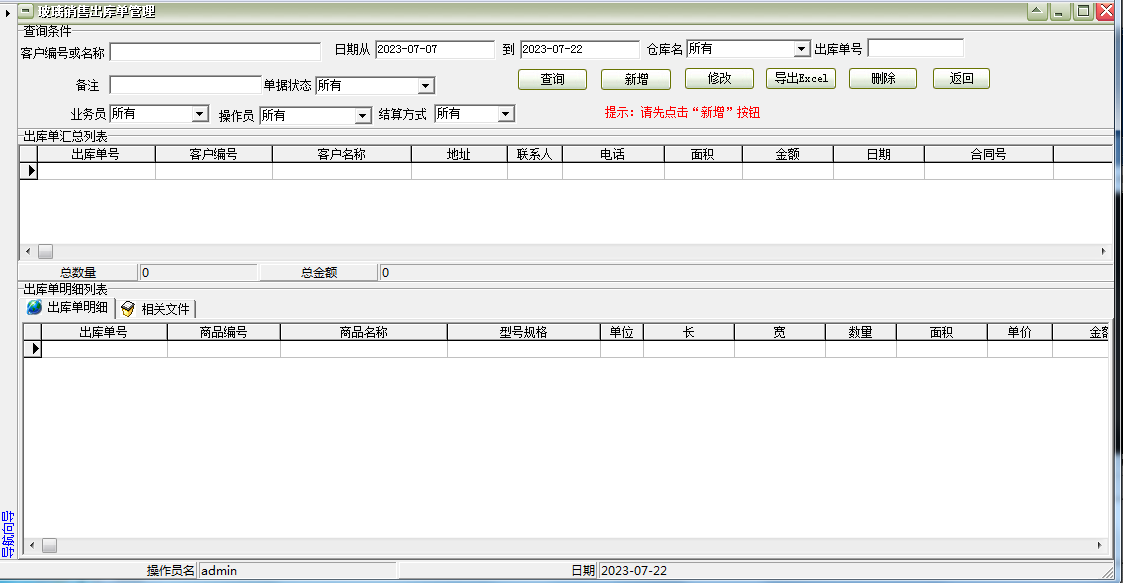Click the 删除 button
The width and height of the screenshot is (1123, 583).
coord(882,79)
